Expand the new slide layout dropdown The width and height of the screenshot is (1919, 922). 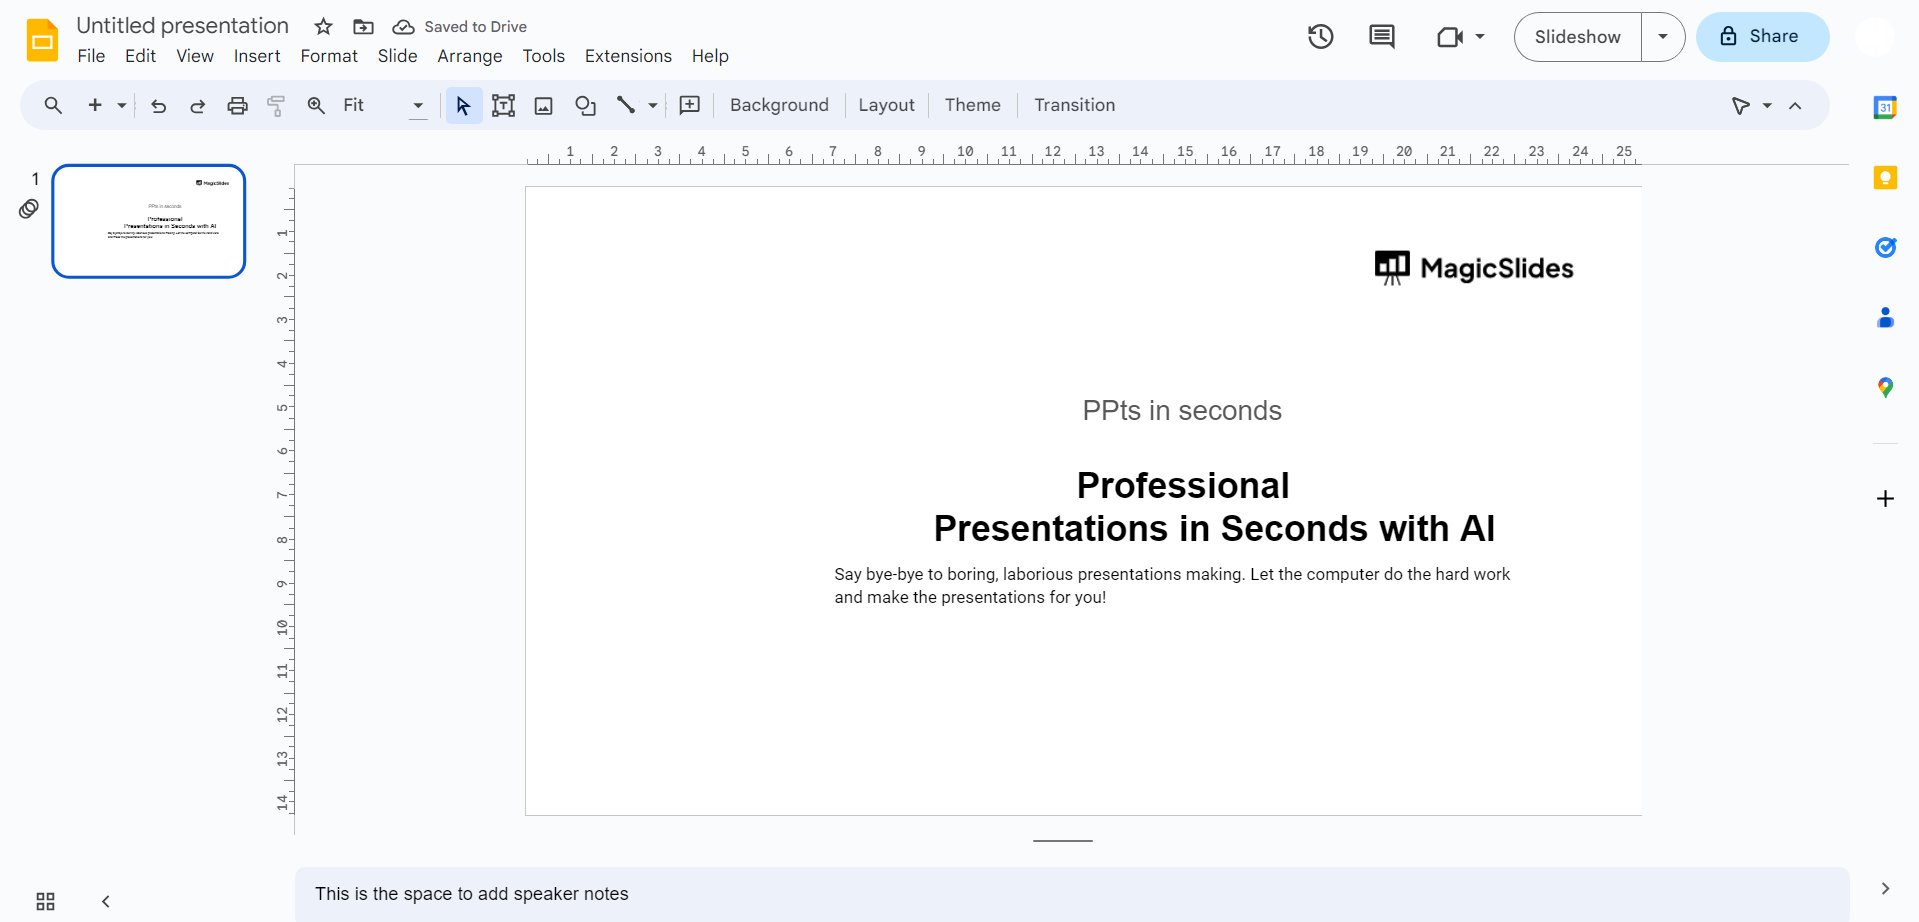pyautogui.click(x=122, y=106)
